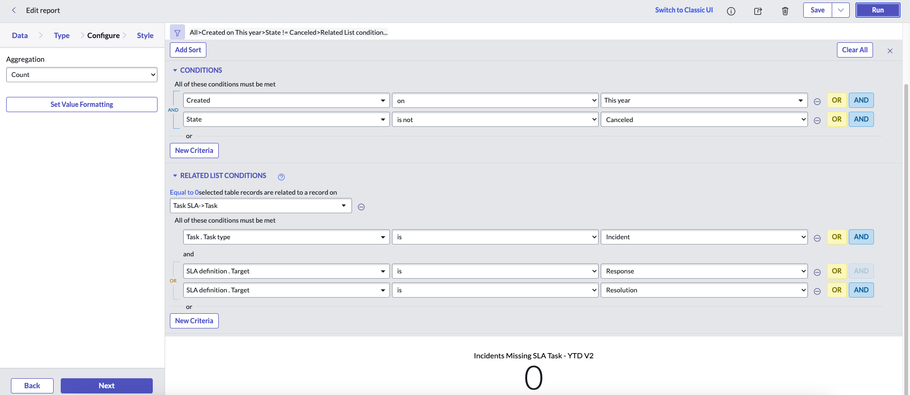Run the report
Viewport: 910px width, 395px height.
tap(878, 10)
